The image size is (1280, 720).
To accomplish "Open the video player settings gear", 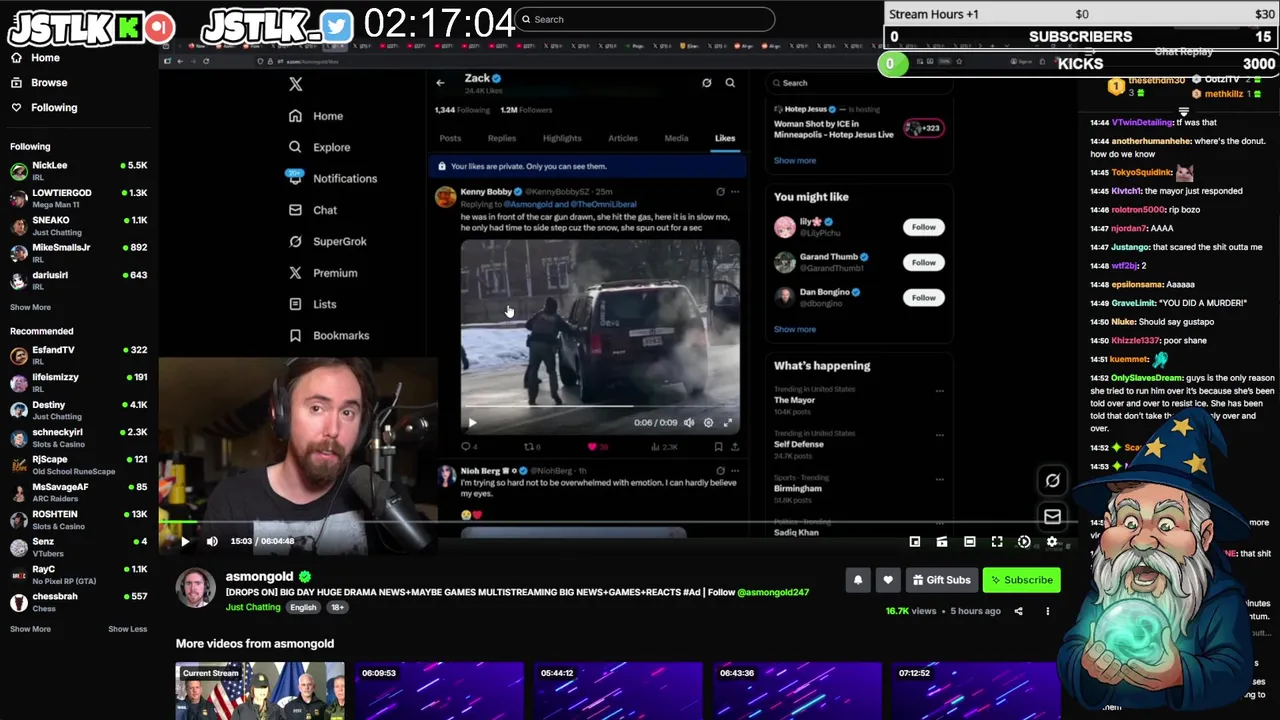I will click(x=1051, y=541).
